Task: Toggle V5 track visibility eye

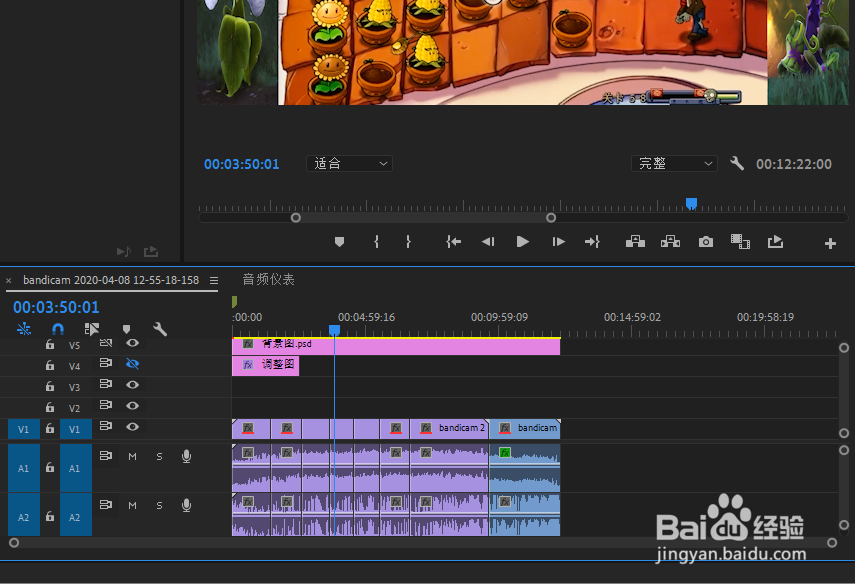Action: [133, 343]
